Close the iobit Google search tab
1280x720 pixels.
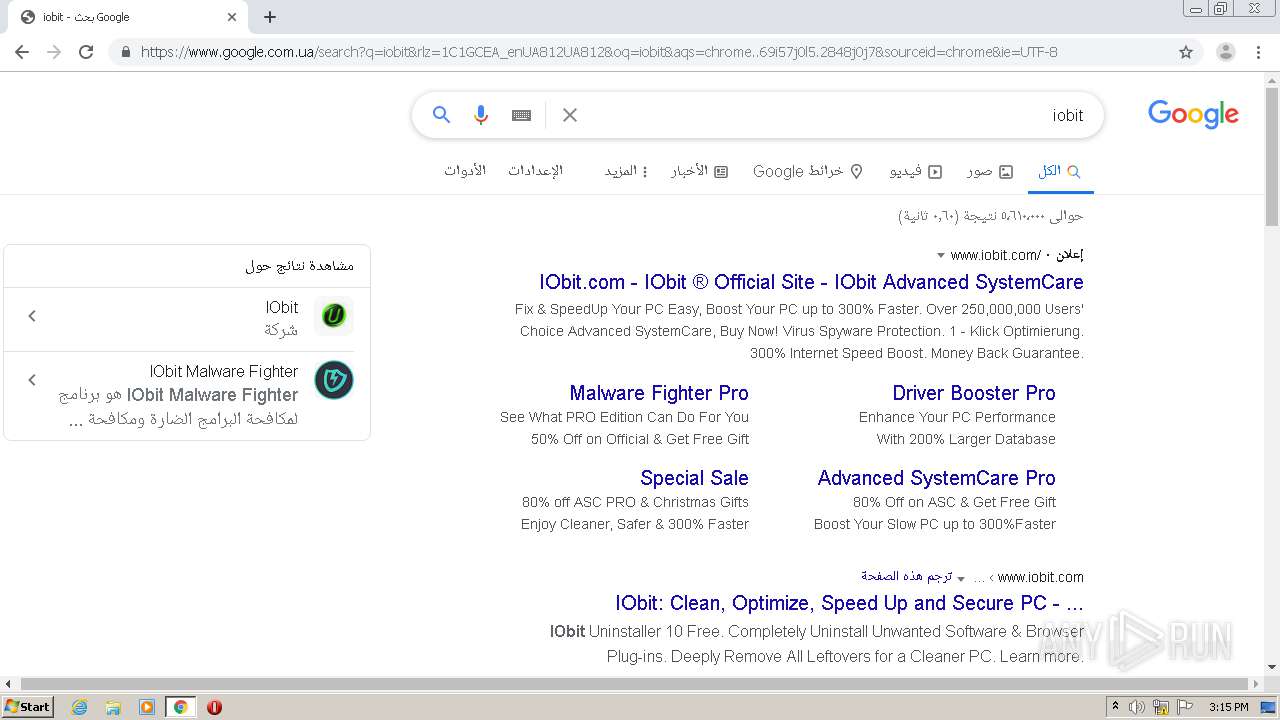(232, 17)
